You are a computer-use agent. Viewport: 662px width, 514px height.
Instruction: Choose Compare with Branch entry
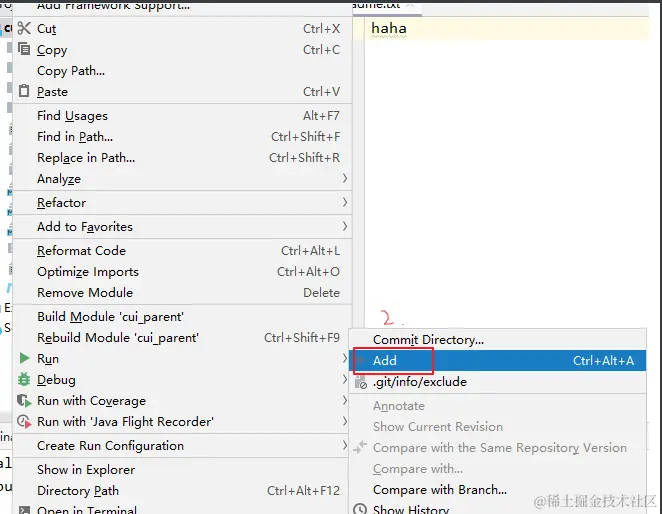point(498,490)
